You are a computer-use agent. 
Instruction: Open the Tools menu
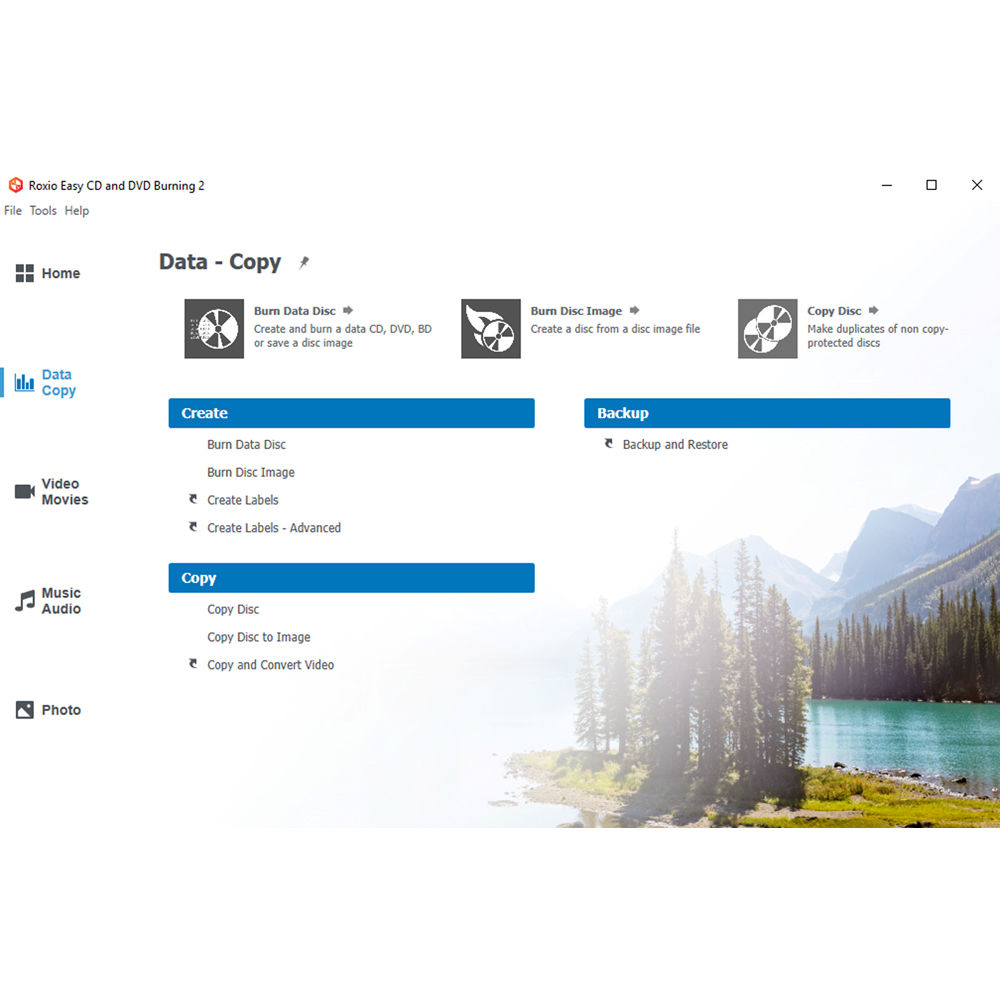pos(43,211)
